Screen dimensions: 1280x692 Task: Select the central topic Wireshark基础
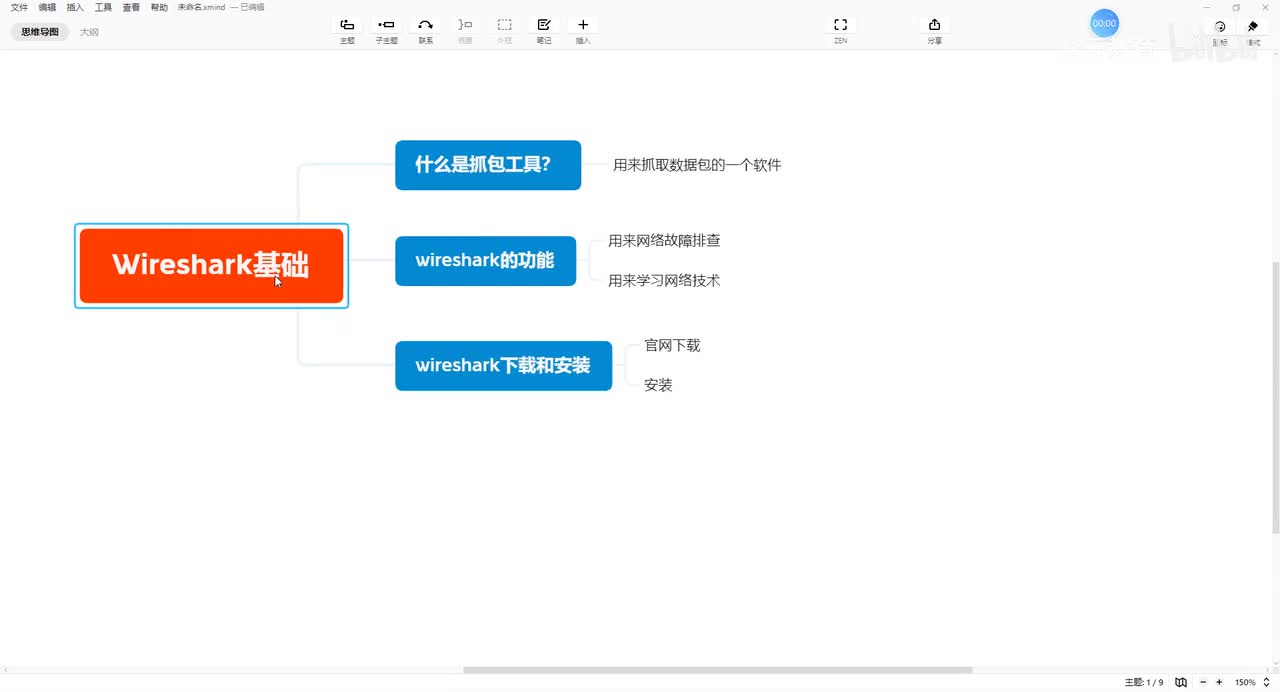pyautogui.click(x=211, y=265)
